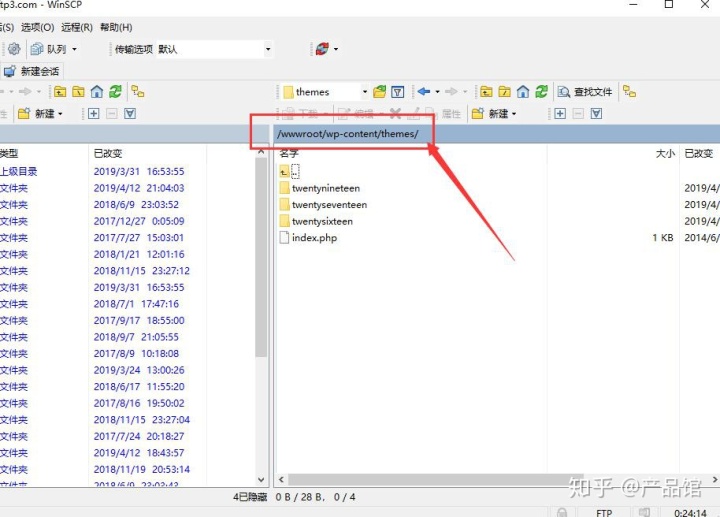Image resolution: width=720 pixels, height=517 pixels.
Task: Open the Help (帮助(H)) menu
Action: (x=116, y=28)
